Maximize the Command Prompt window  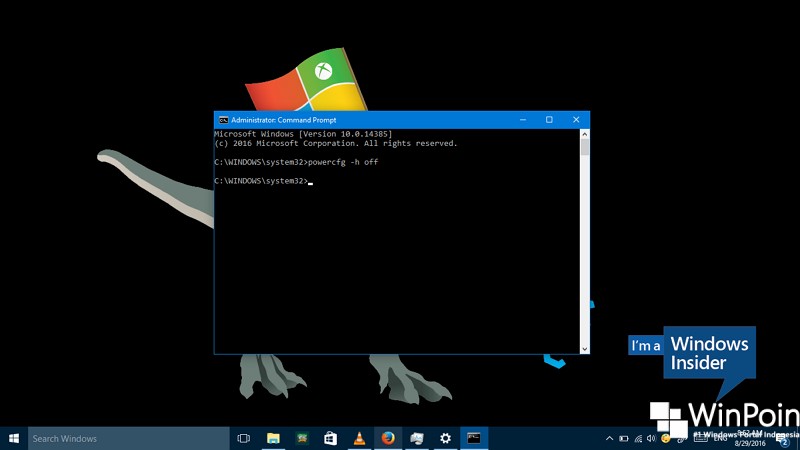[549, 119]
